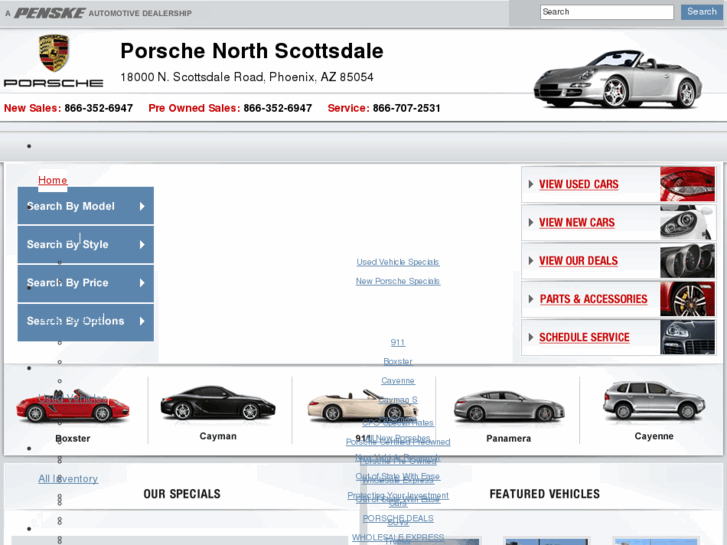The height and width of the screenshot is (545, 727).
Task: Click the Service phone number 866-707-2531
Action: (407, 108)
